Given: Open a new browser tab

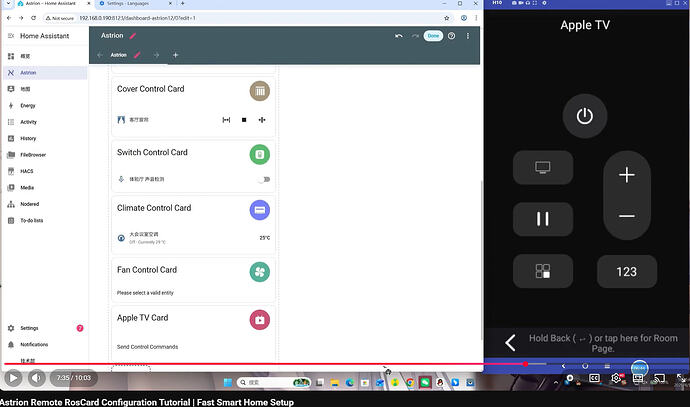Looking at the screenshot, I should point(183,4).
